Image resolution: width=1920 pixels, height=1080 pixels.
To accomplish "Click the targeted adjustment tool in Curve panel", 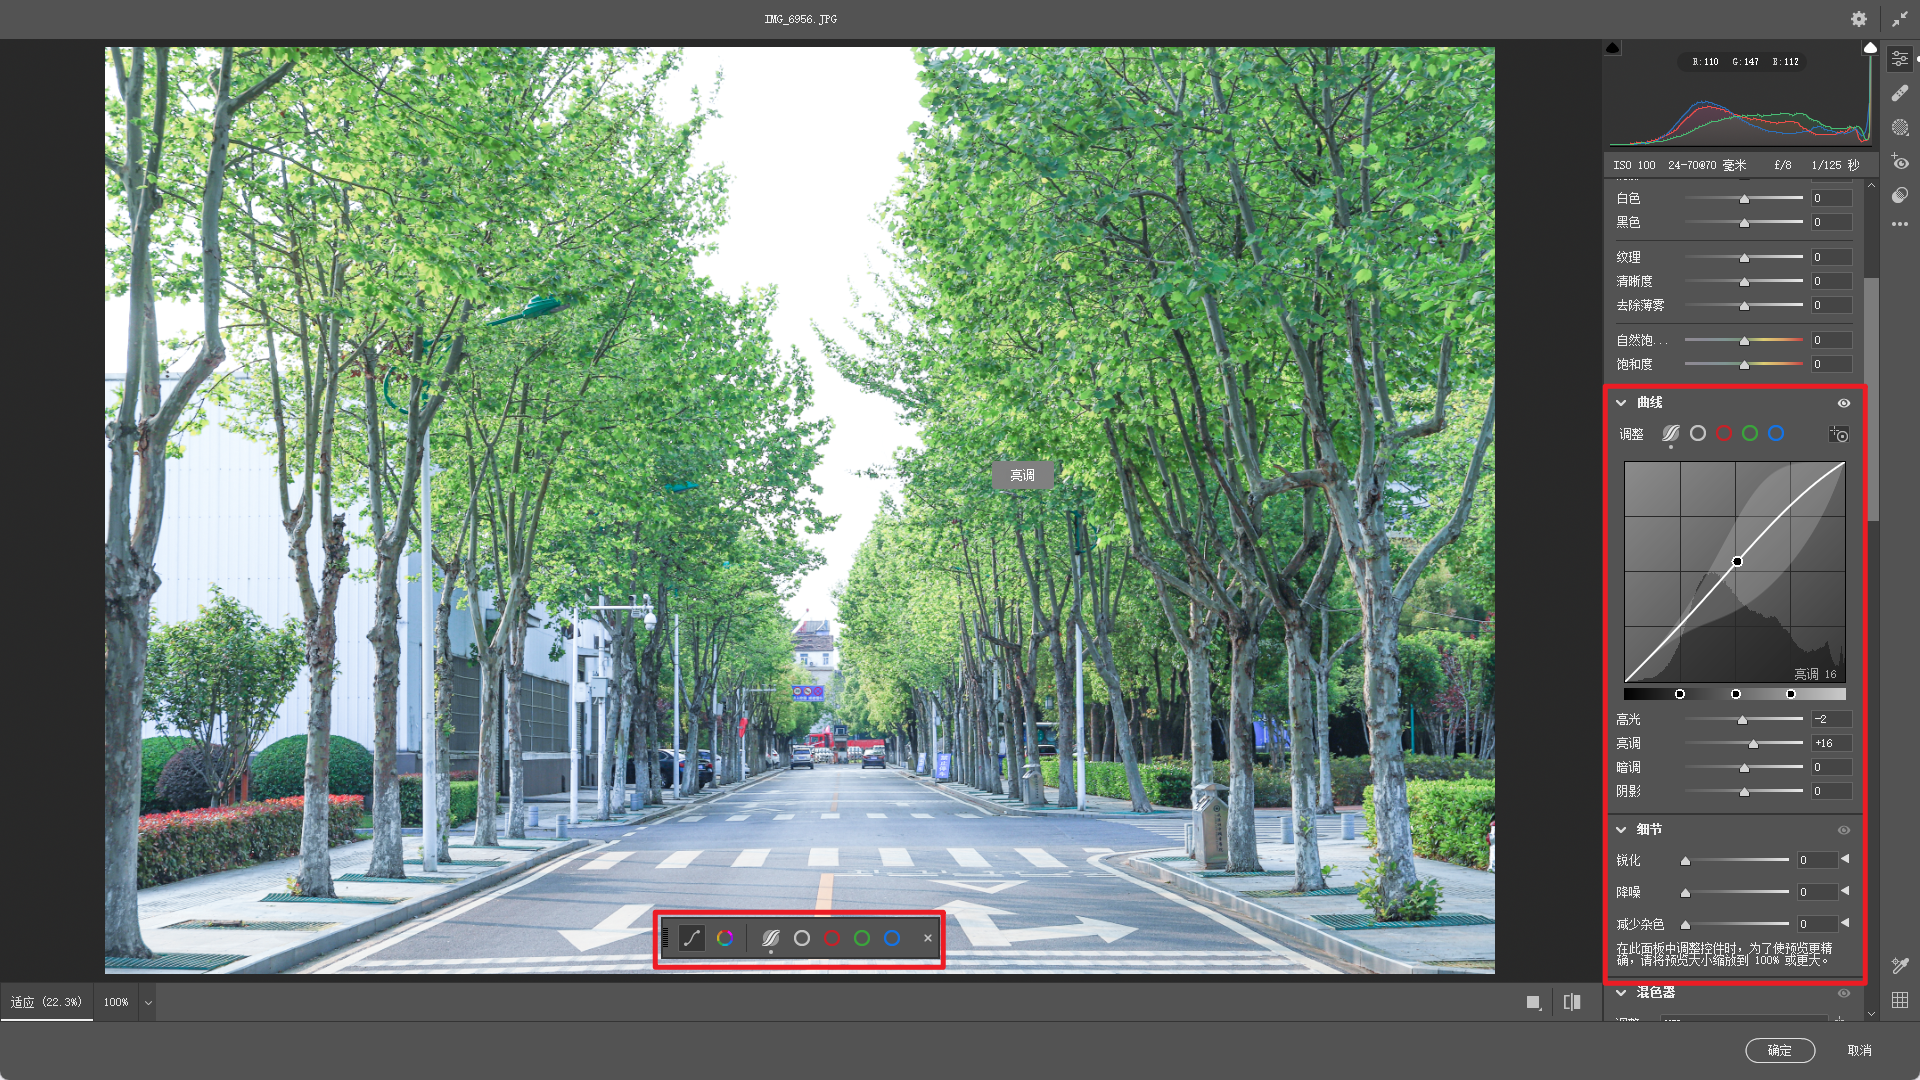I will pos(1839,434).
